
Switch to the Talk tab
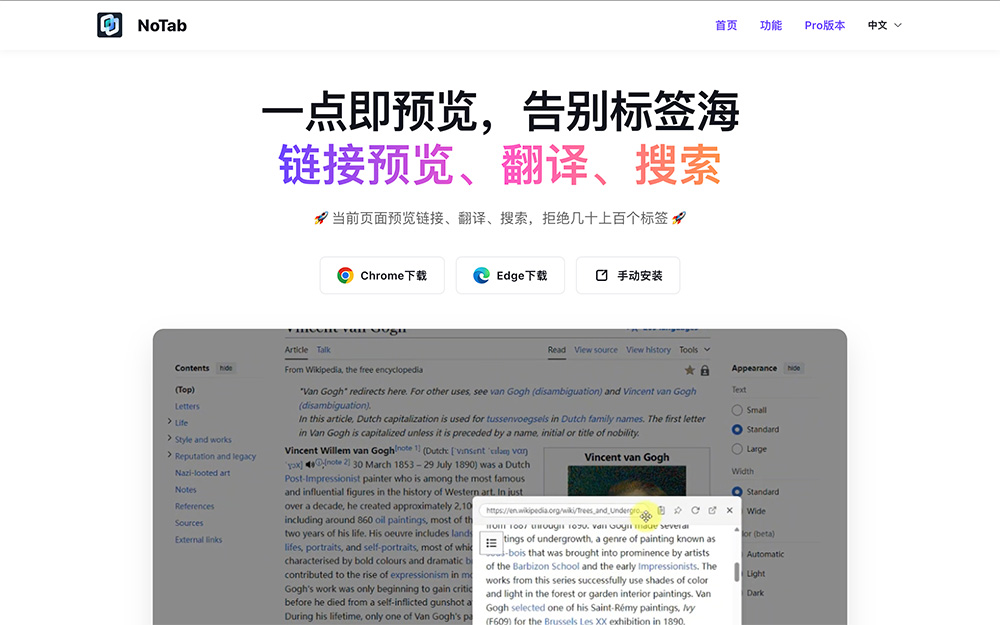(323, 349)
